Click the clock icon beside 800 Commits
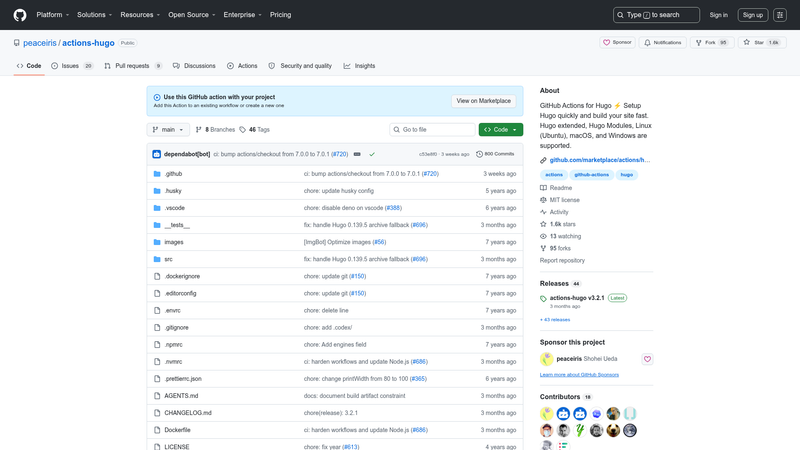The width and height of the screenshot is (800, 450). tap(479, 154)
